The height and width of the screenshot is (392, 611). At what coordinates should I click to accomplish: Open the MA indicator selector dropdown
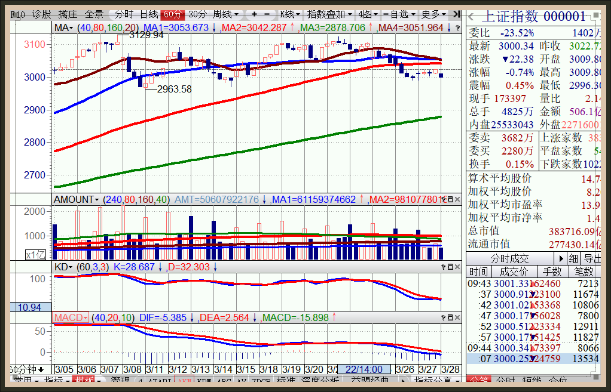[x=63, y=28]
